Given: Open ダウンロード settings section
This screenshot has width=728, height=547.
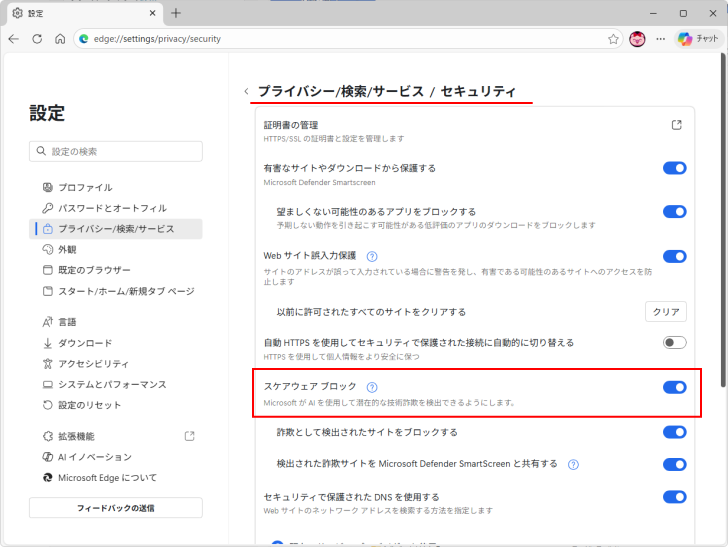Looking at the screenshot, I should (116, 343).
